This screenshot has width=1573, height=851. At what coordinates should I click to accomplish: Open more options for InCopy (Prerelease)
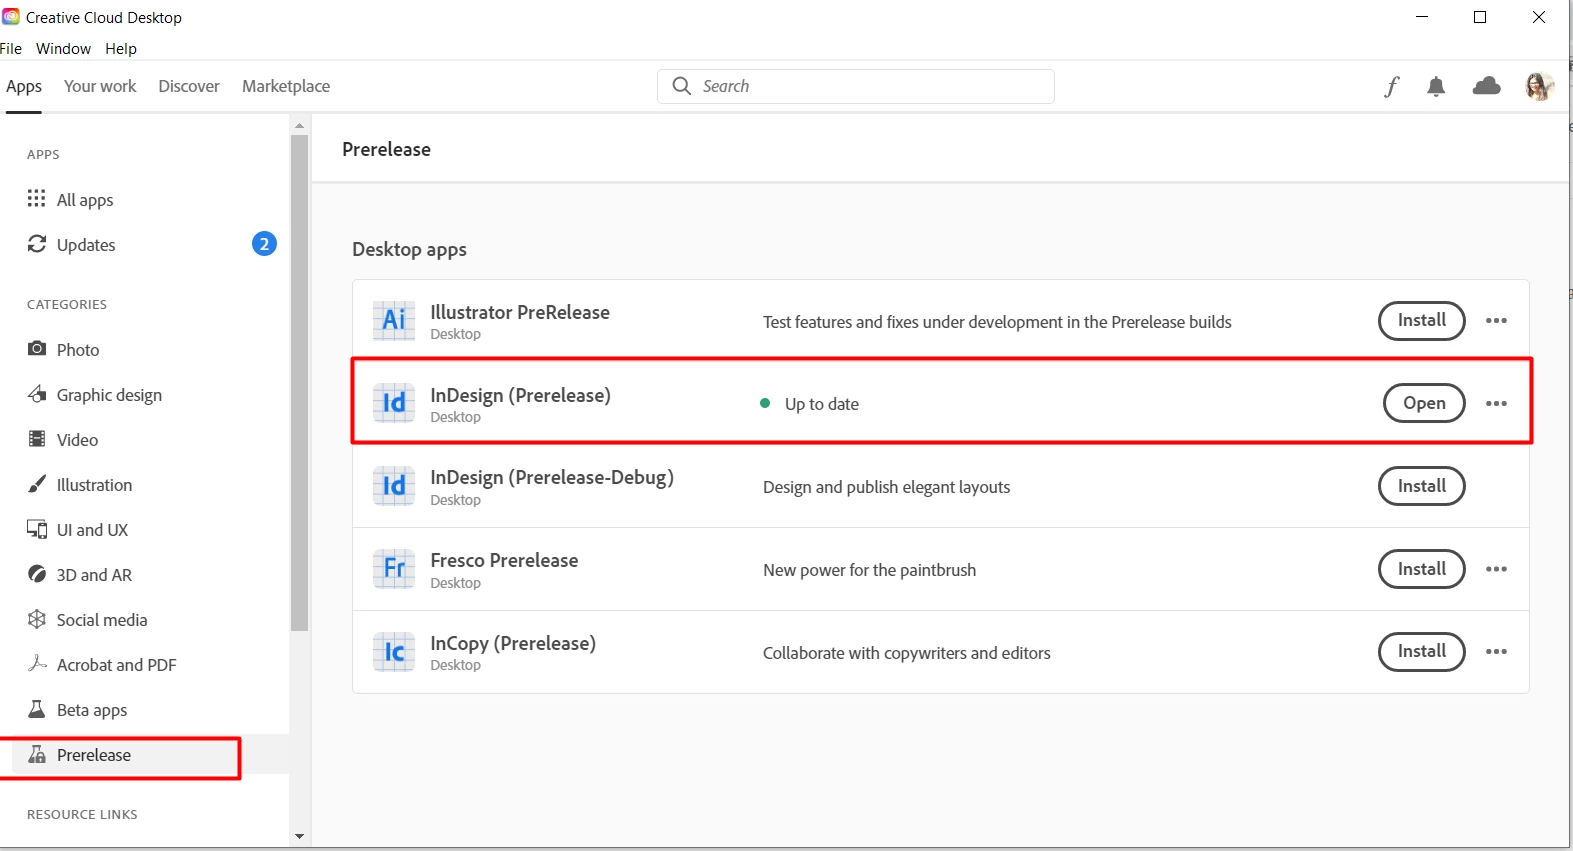click(x=1496, y=652)
